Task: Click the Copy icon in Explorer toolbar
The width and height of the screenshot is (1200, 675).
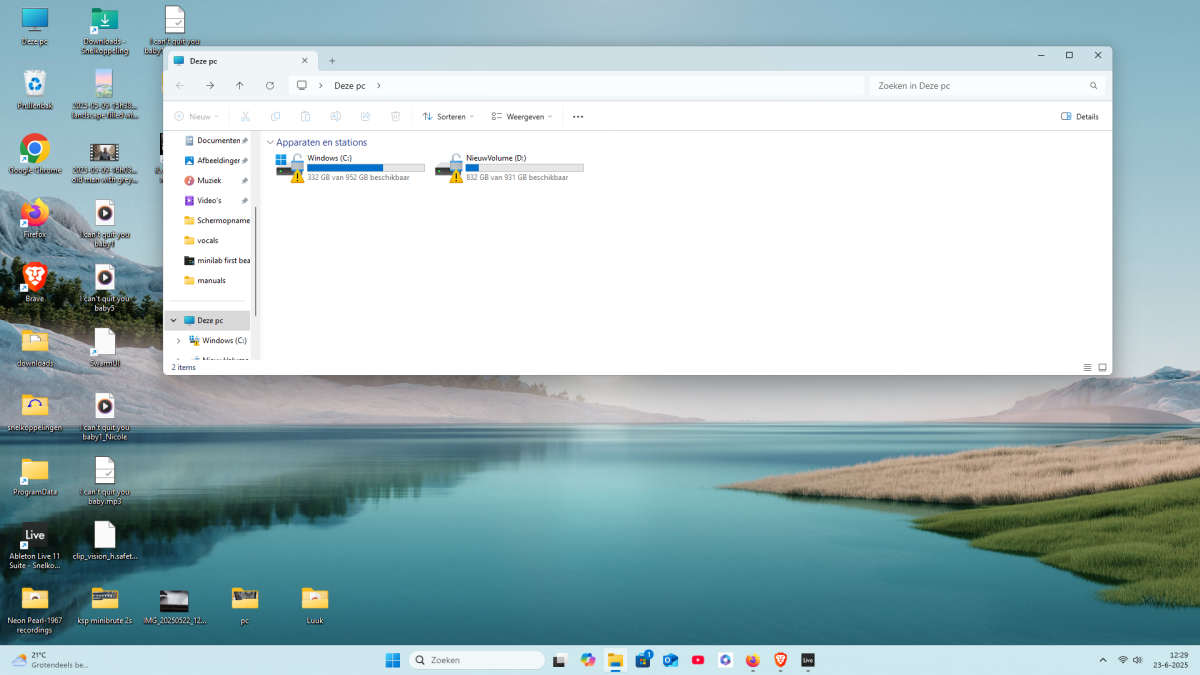Action: (275, 116)
